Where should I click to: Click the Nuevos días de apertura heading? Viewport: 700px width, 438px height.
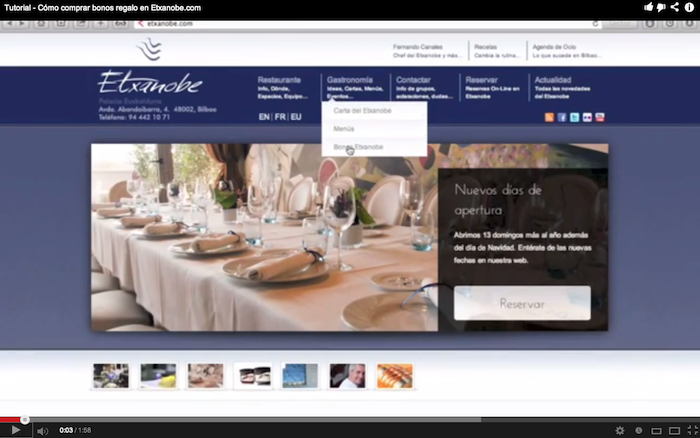click(x=498, y=200)
